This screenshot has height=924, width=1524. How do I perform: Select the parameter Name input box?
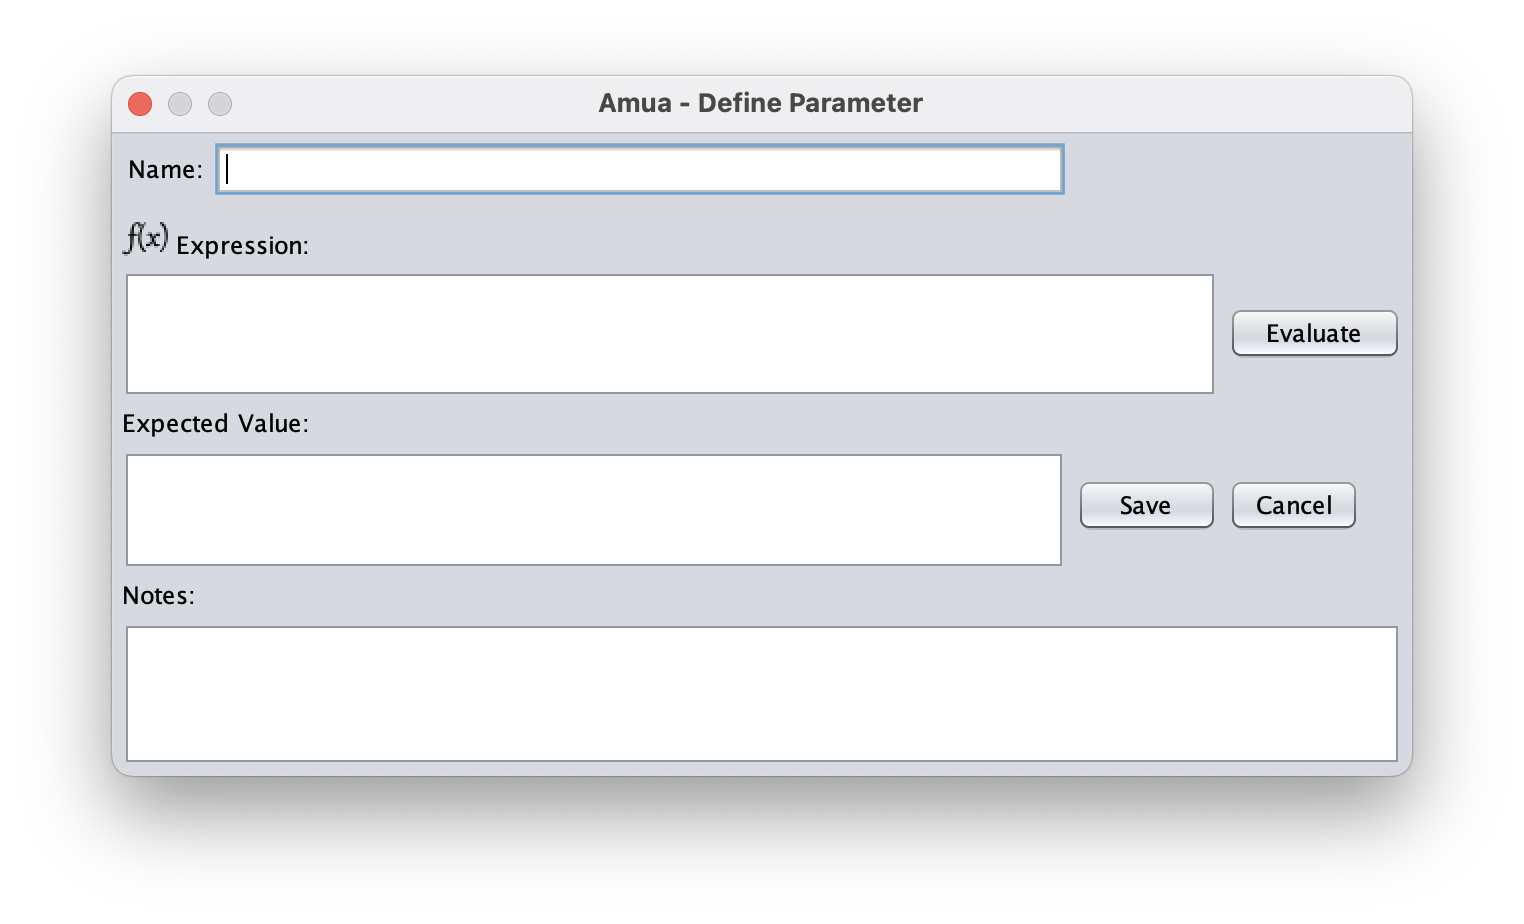tap(640, 169)
